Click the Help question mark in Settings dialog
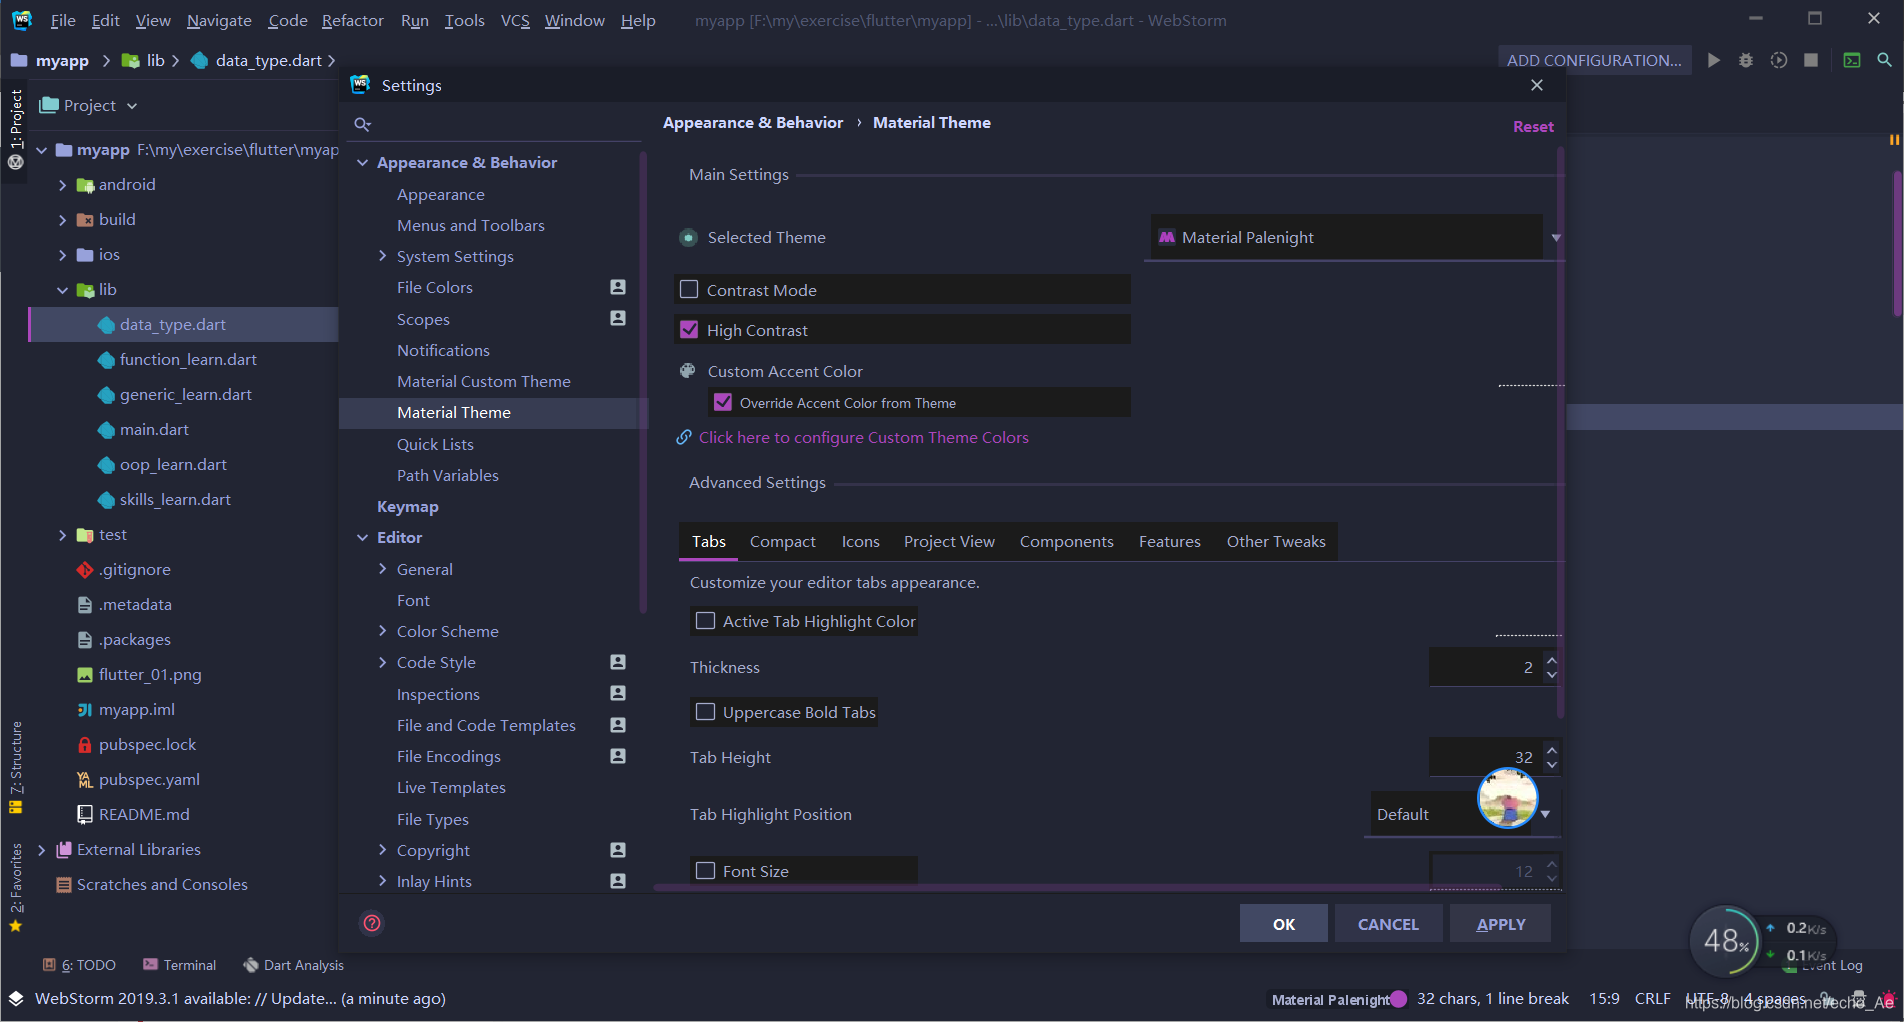1904x1022 pixels. (371, 923)
